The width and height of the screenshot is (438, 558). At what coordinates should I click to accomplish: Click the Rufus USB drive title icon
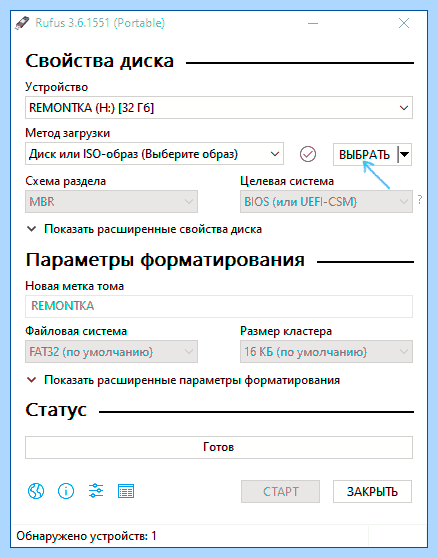pyautogui.click(x=22, y=23)
